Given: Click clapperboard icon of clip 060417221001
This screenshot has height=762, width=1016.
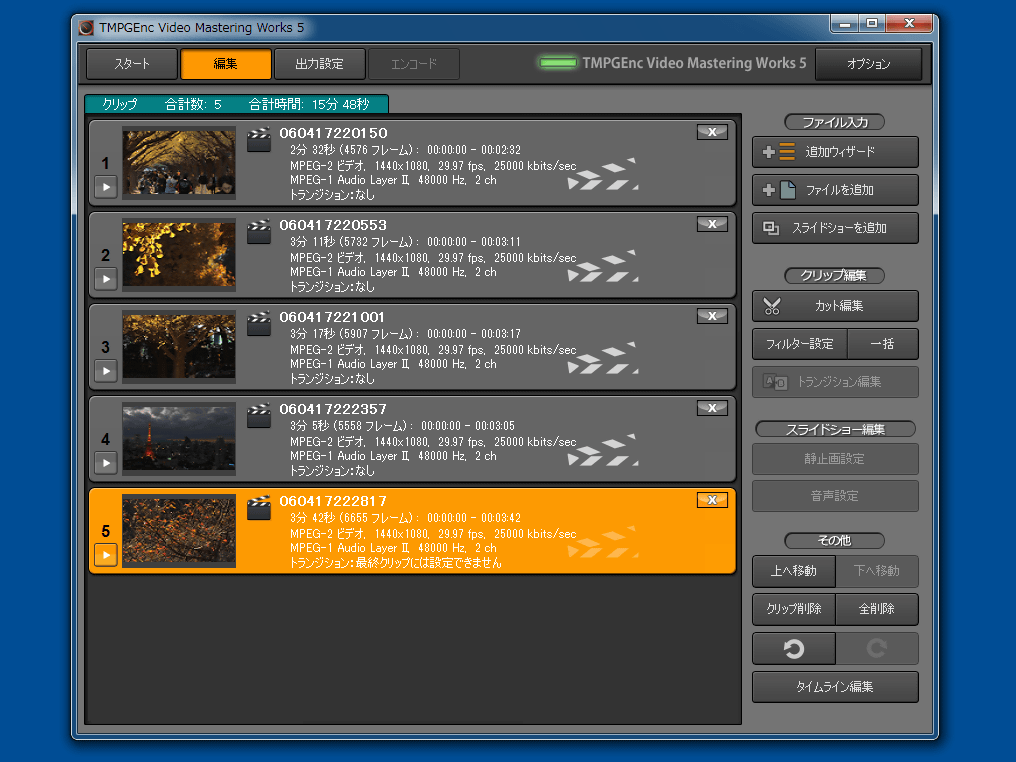Looking at the screenshot, I should click(259, 324).
